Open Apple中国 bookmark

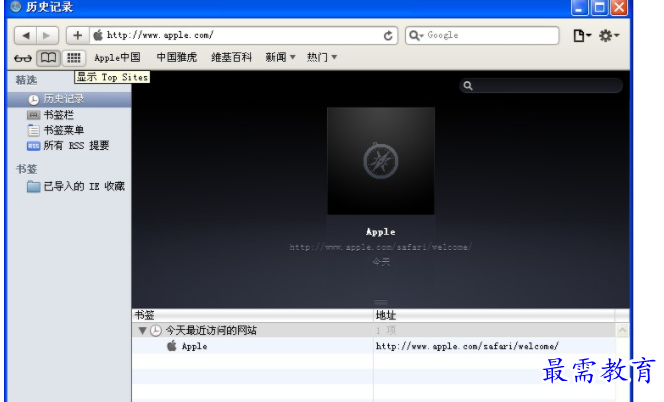[x=117, y=58]
